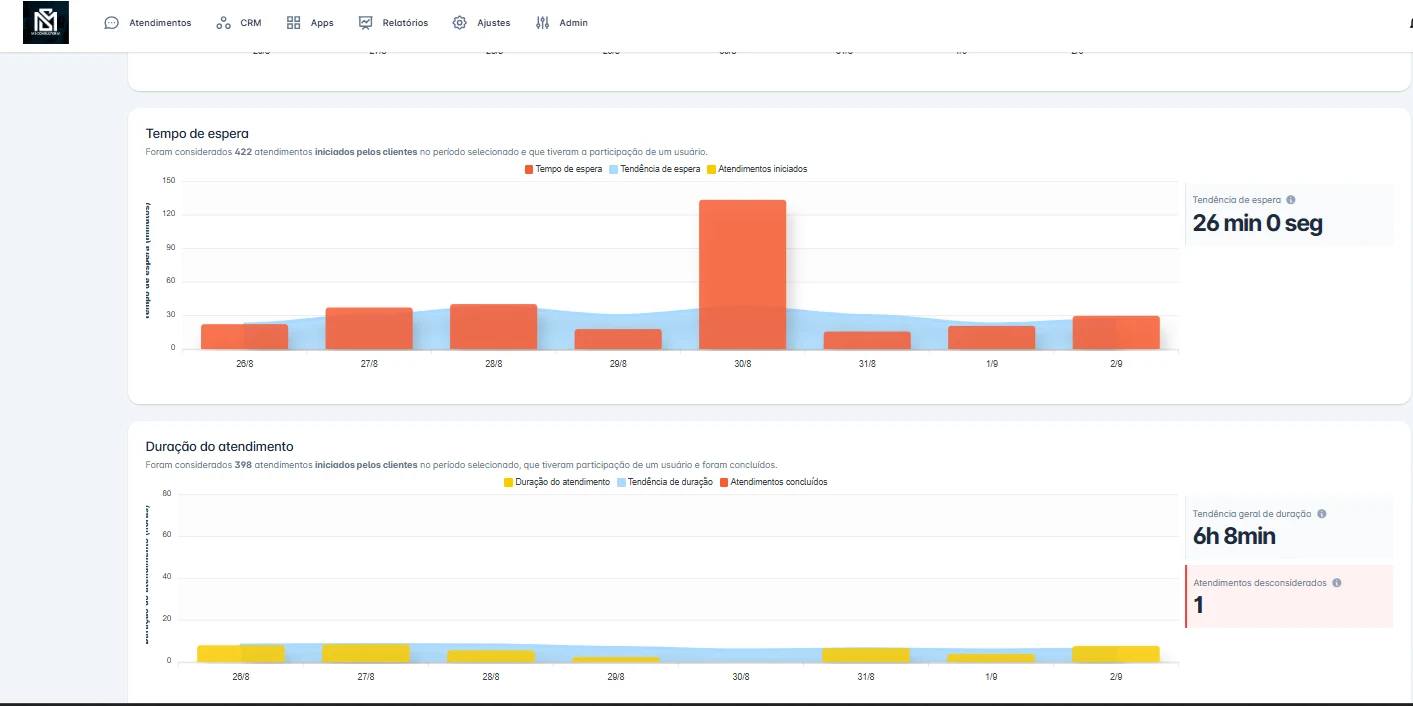Screen dimensions: 1413x706
Task: Click the '6h 8min' duration trend value
Action: (1234, 536)
